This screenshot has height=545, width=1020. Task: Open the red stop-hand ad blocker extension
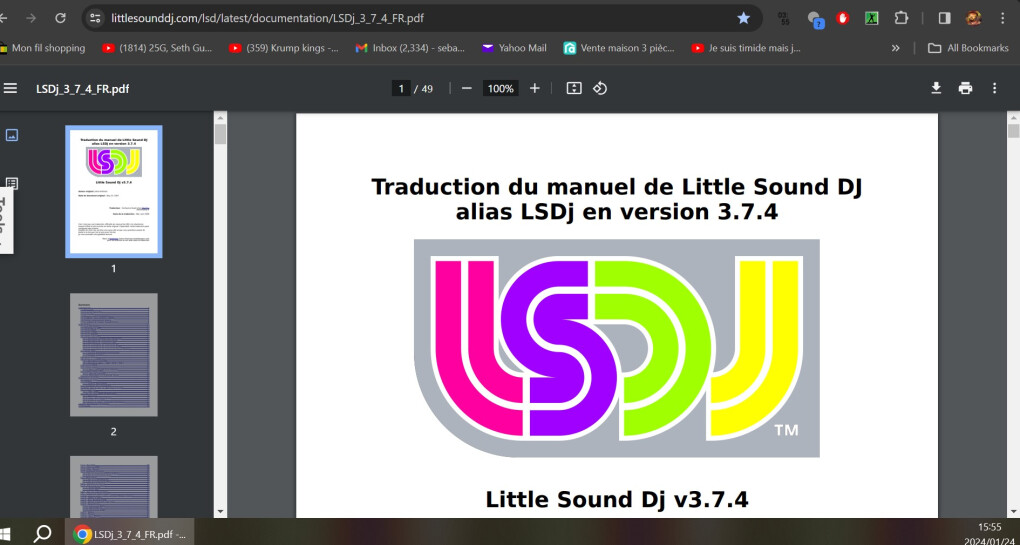842,18
